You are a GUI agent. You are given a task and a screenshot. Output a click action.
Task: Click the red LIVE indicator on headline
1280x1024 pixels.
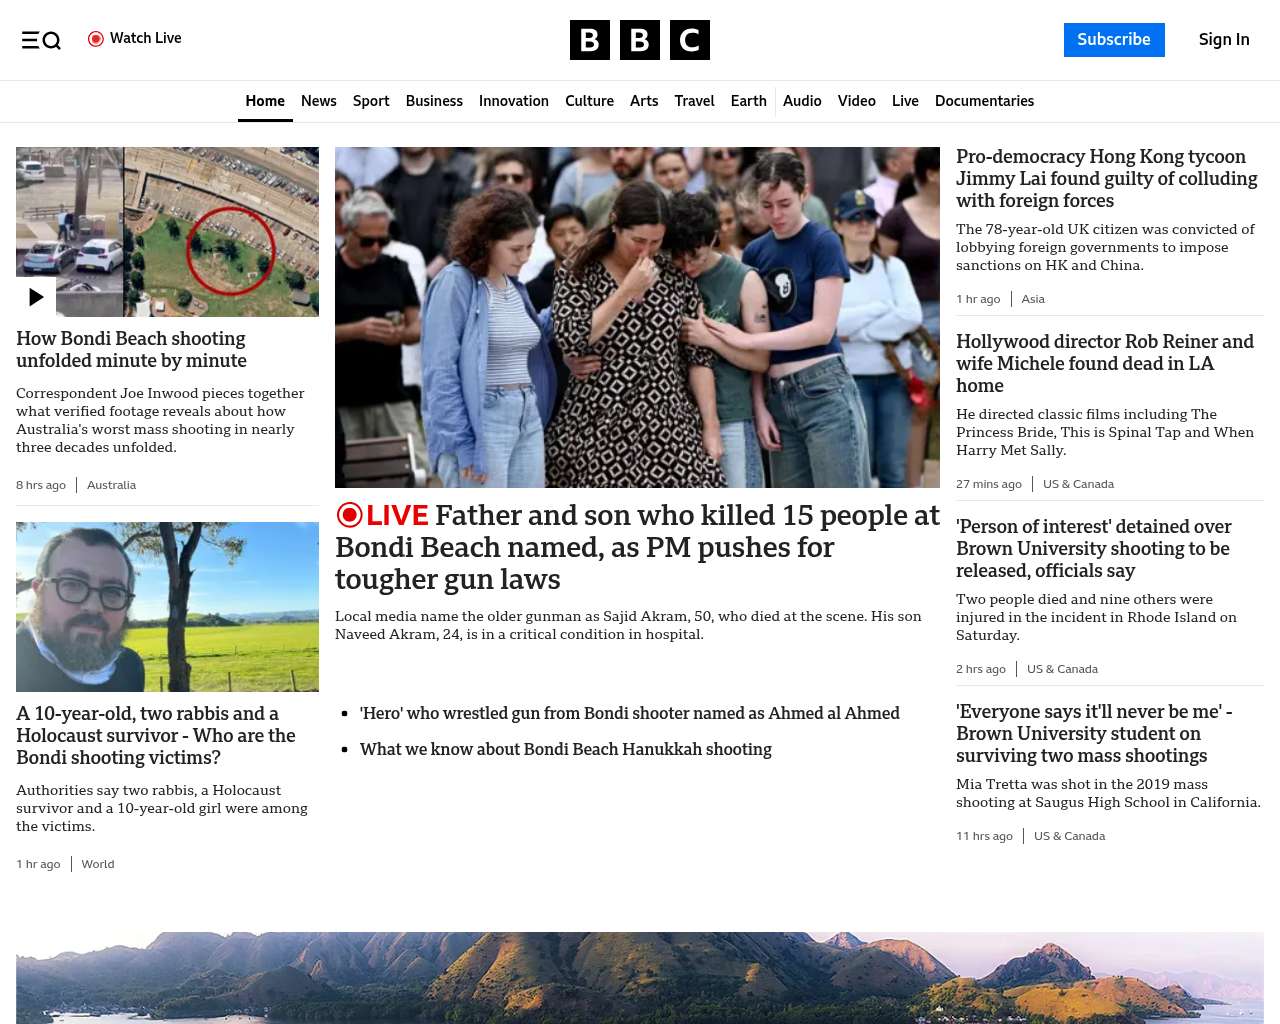(x=382, y=515)
